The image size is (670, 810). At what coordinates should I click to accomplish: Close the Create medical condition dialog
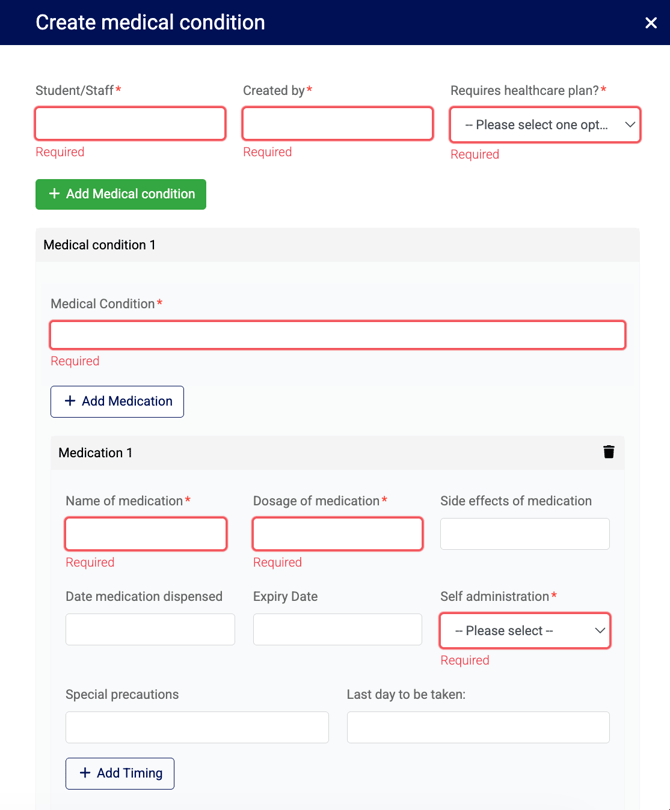[x=651, y=23]
